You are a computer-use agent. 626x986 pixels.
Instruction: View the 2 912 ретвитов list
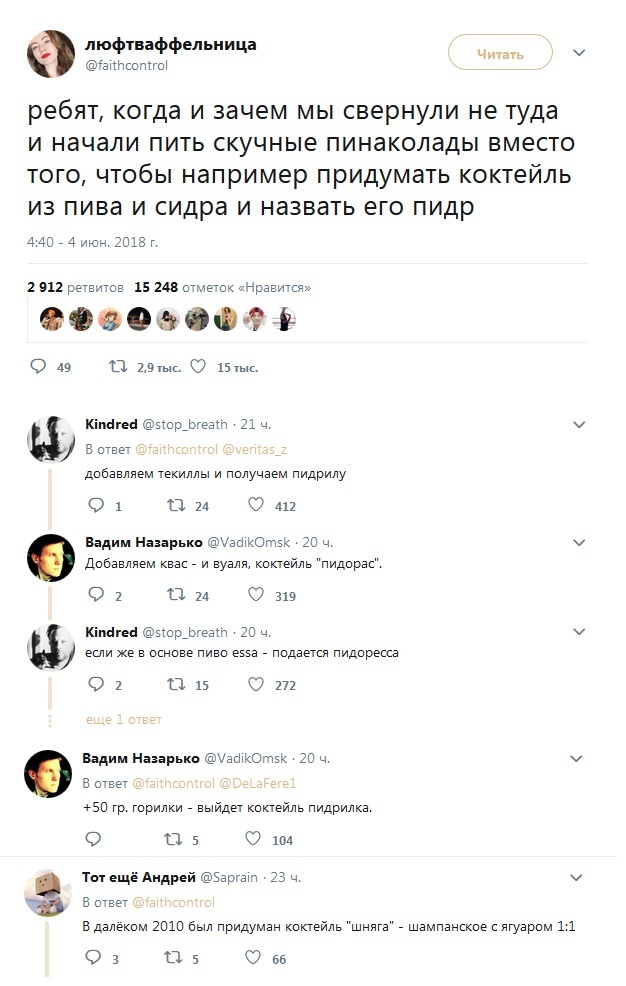[75, 287]
